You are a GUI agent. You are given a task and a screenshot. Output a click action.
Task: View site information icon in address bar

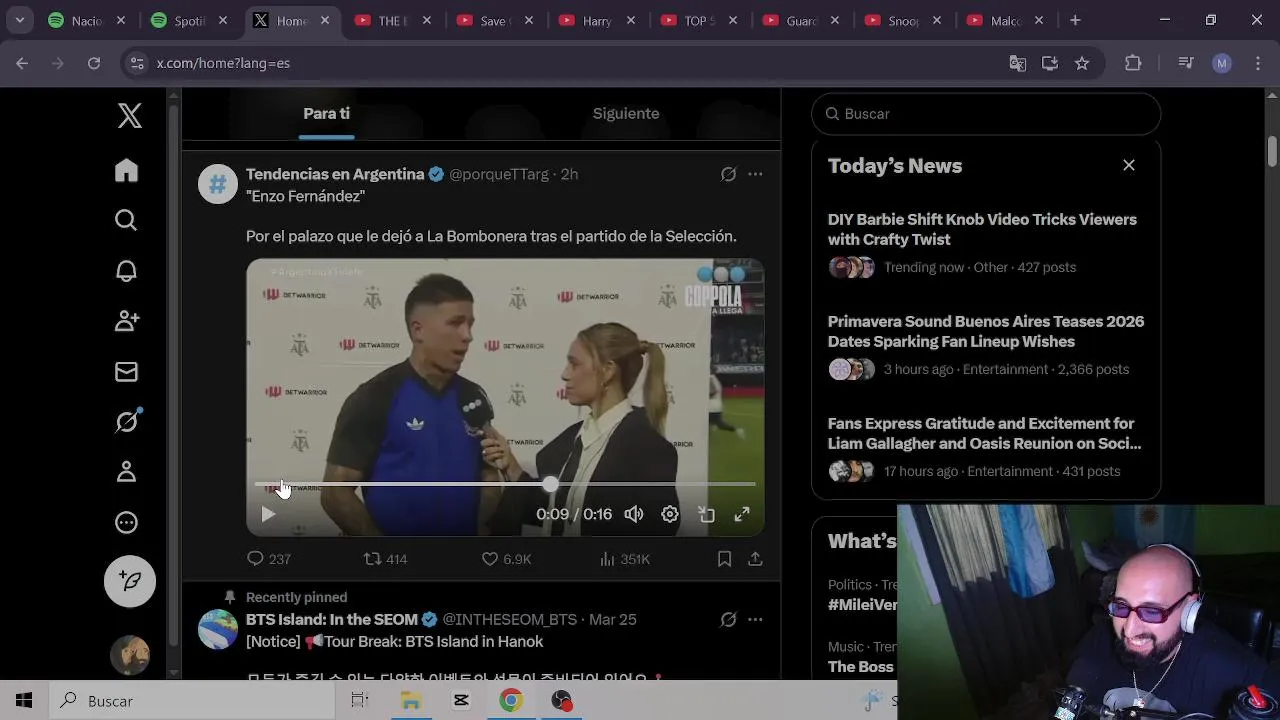138,63
